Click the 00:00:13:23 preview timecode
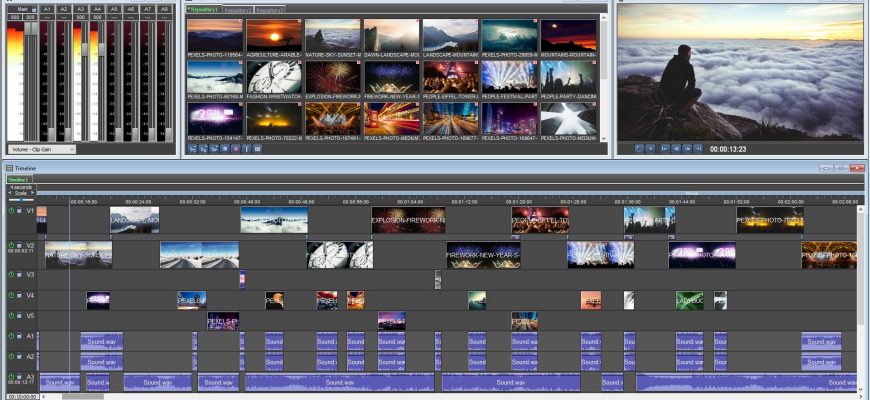This screenshot has width=870, height=400. pos(727,149)
